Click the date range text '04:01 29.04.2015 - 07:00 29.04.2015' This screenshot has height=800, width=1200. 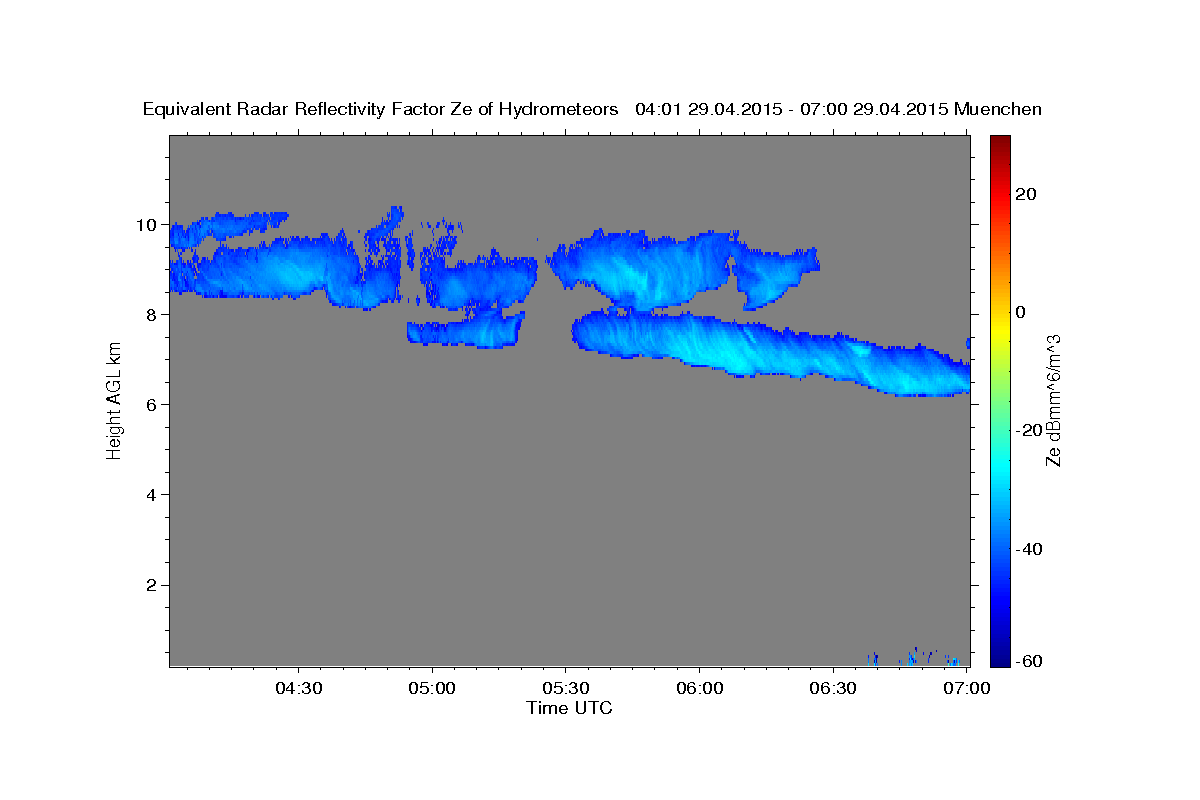coord(792,109)
